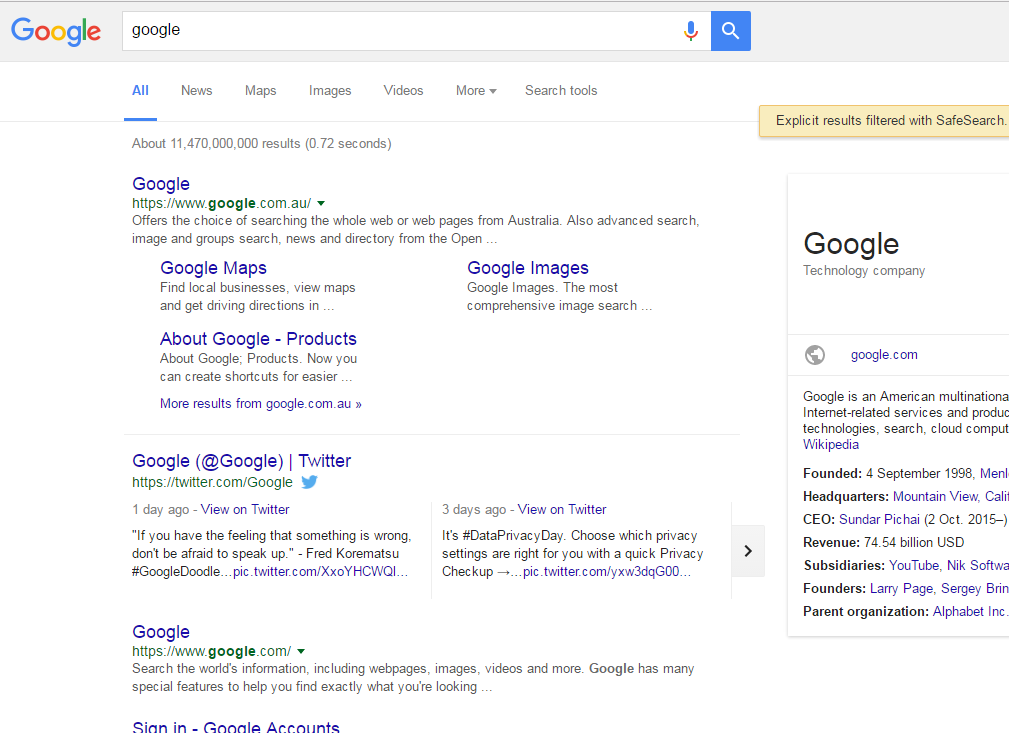1009x733 pixels.
Task: Open pic.twitter.com/XxoYHCWQI link
Action: (x=320, y=571)
